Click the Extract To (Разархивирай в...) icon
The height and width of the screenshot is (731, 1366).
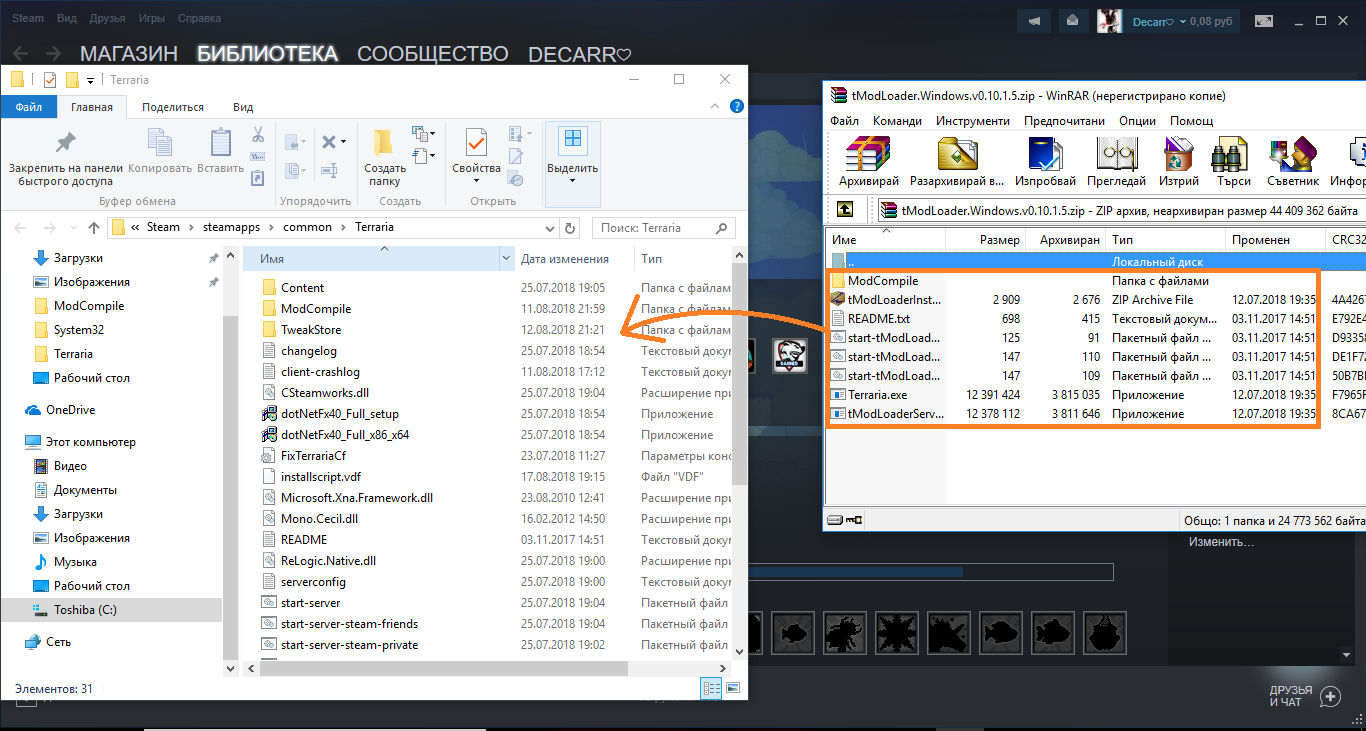956,156
